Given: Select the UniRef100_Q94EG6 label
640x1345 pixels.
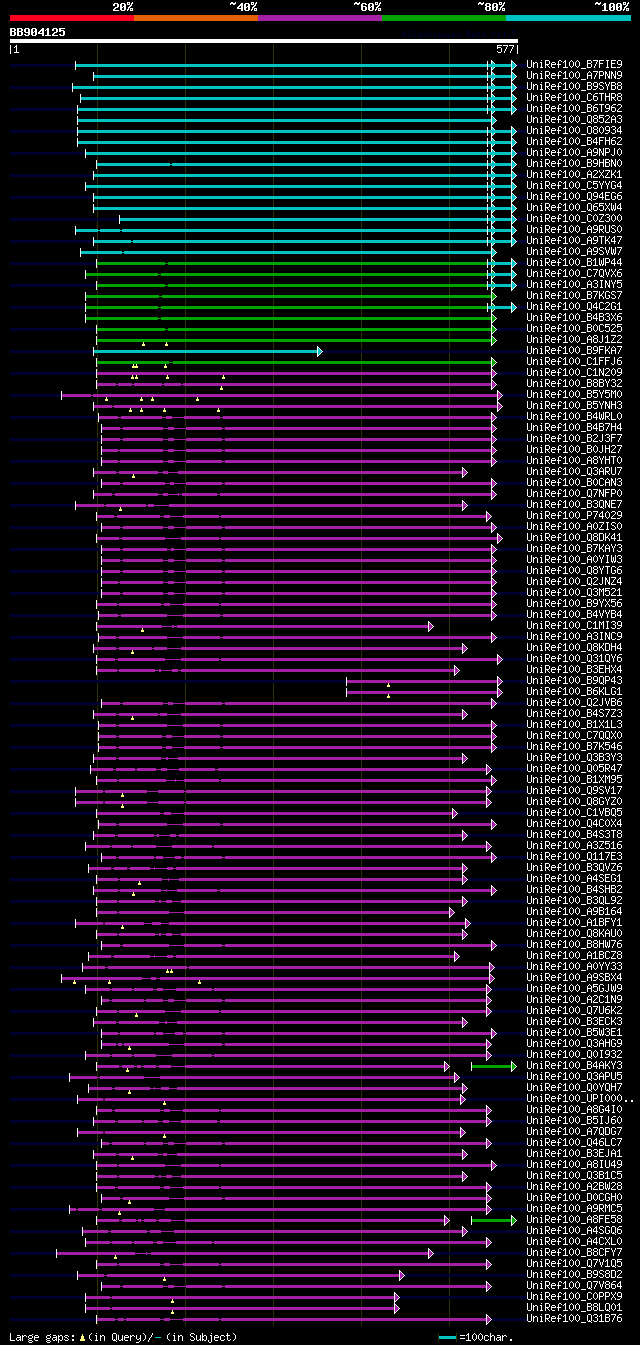Looking at the screenshot, I should (x=574, y=196).
